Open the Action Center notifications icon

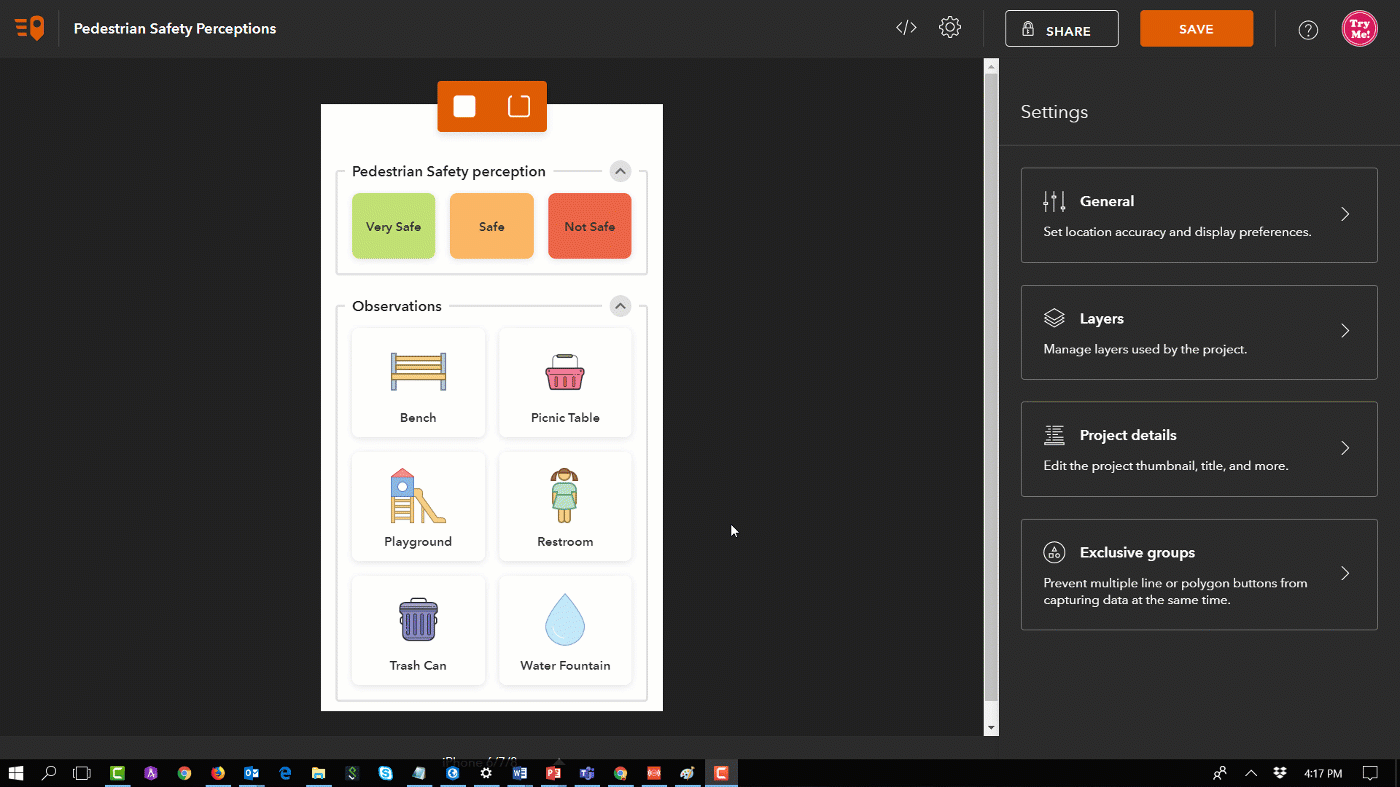1370,773
